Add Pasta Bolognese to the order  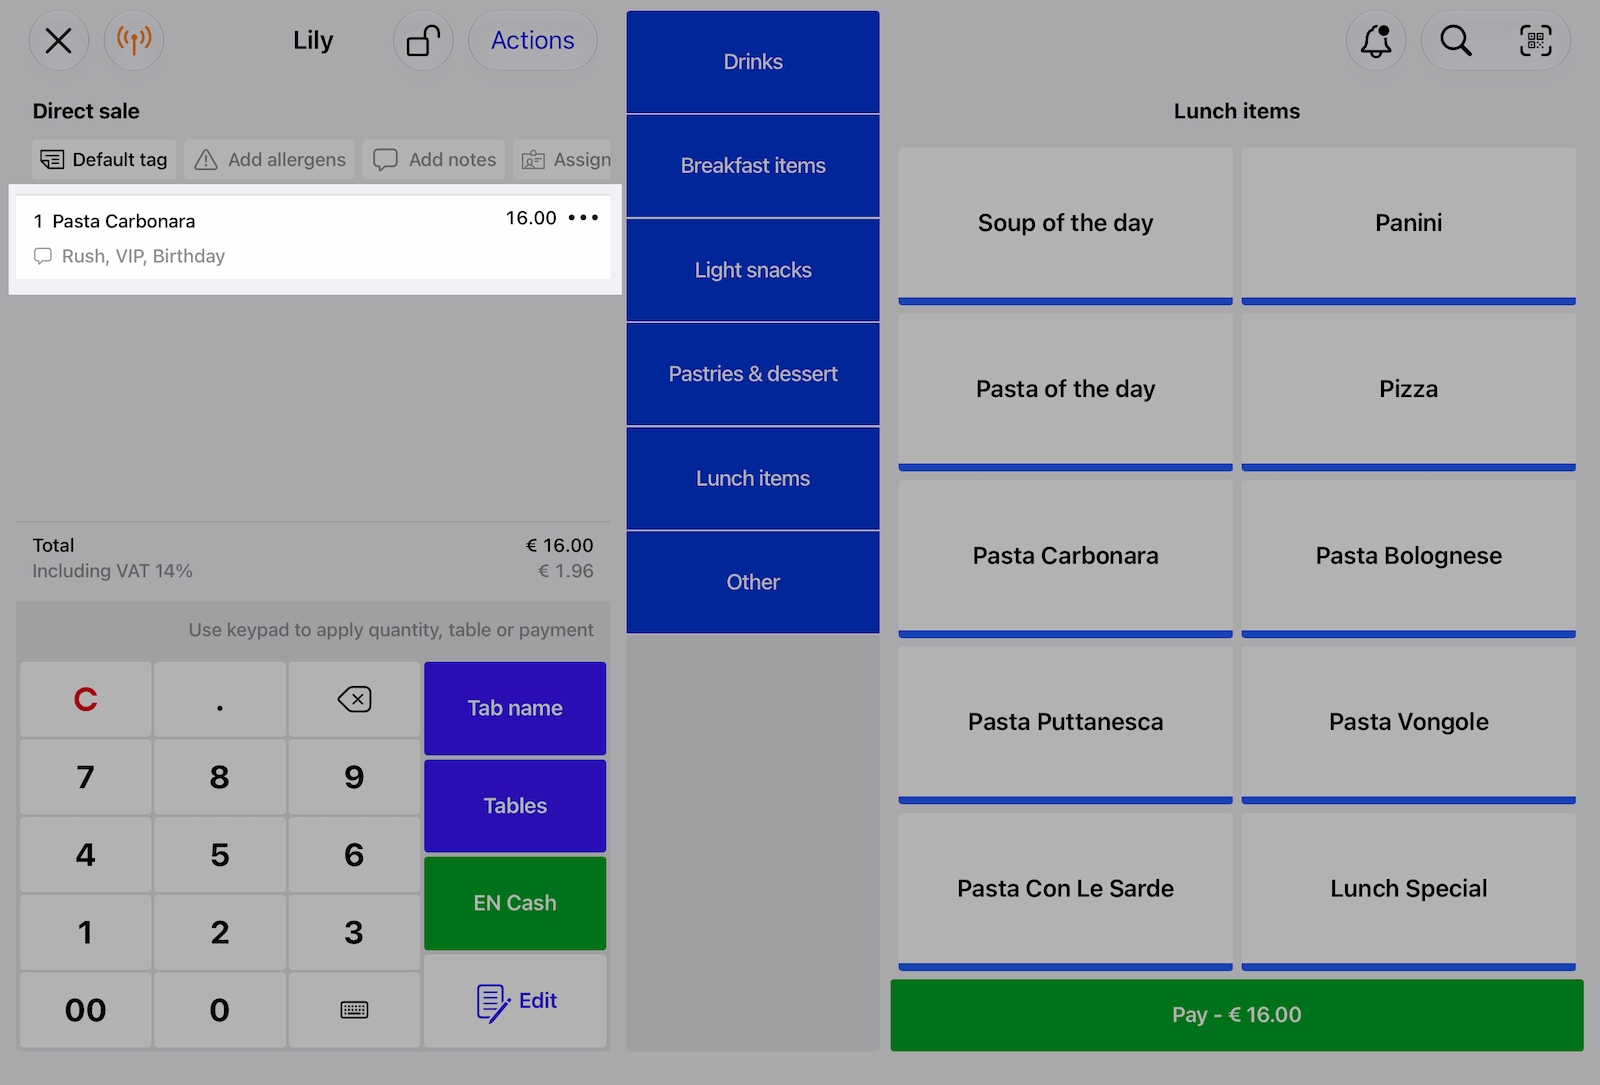tap(1408, 558)
